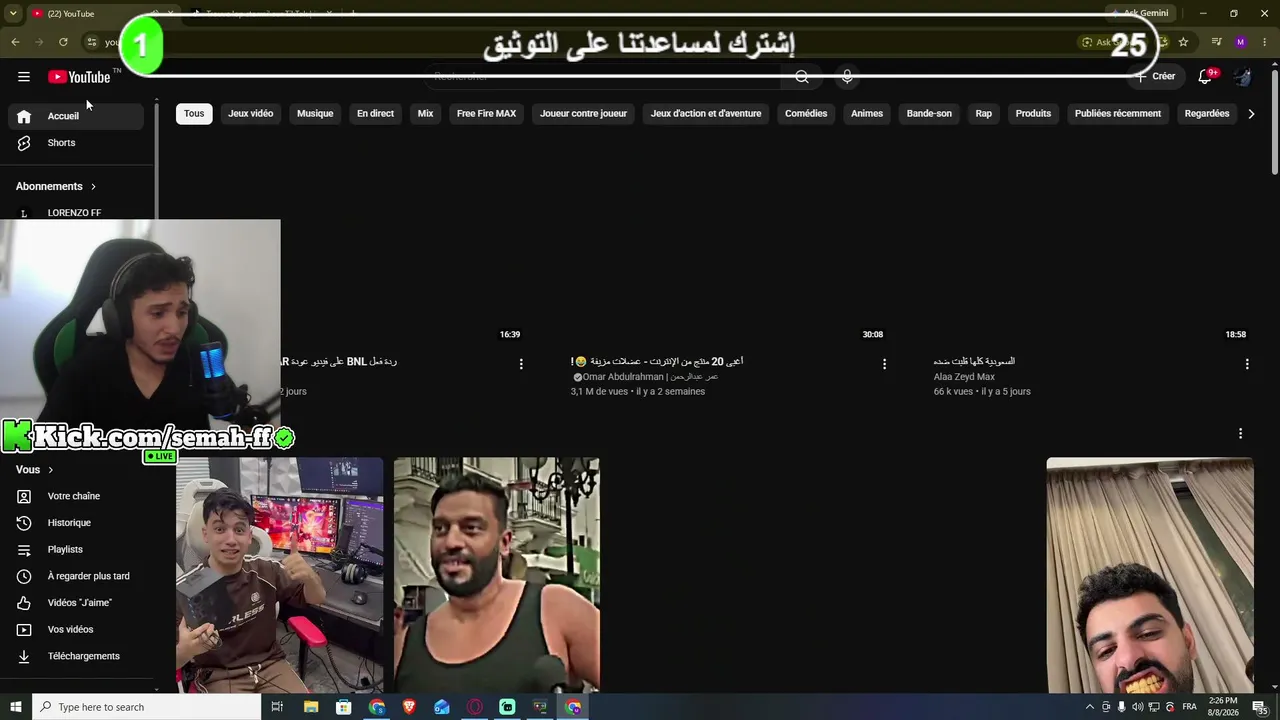Click the Téléchargements download icon

24,656
